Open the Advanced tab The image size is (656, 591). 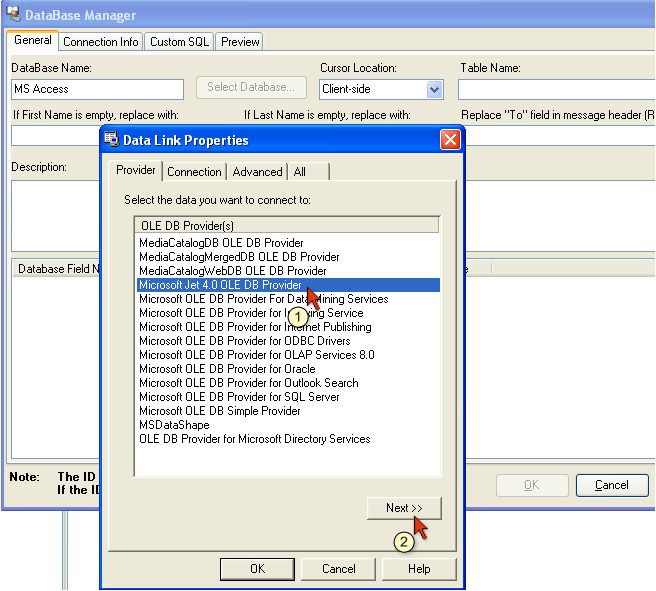[257, 172]
